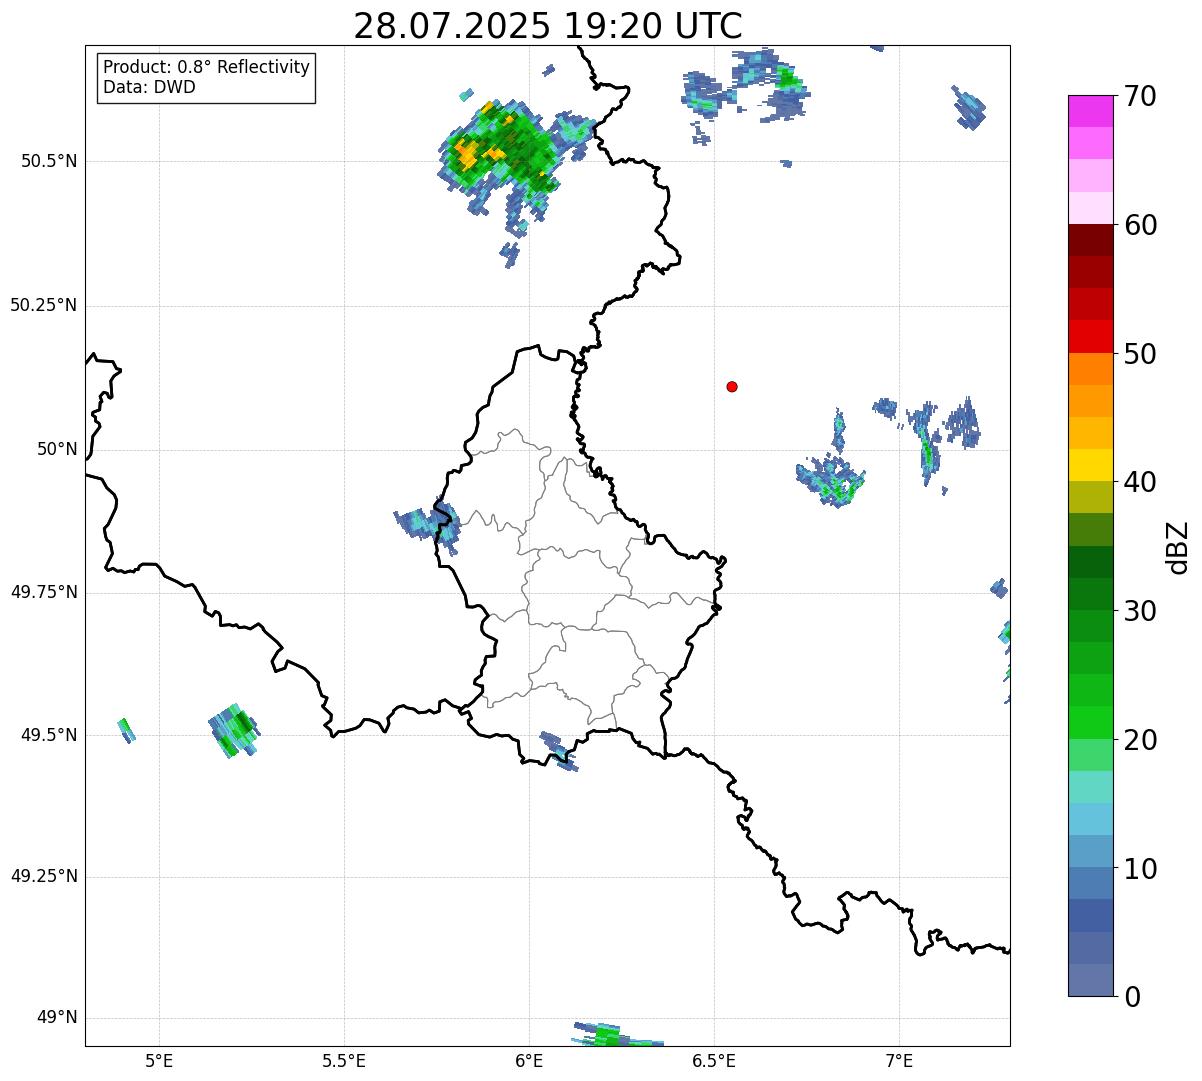
Task: Click the 5.5°E longitude label
Action: click(344, 1060)
